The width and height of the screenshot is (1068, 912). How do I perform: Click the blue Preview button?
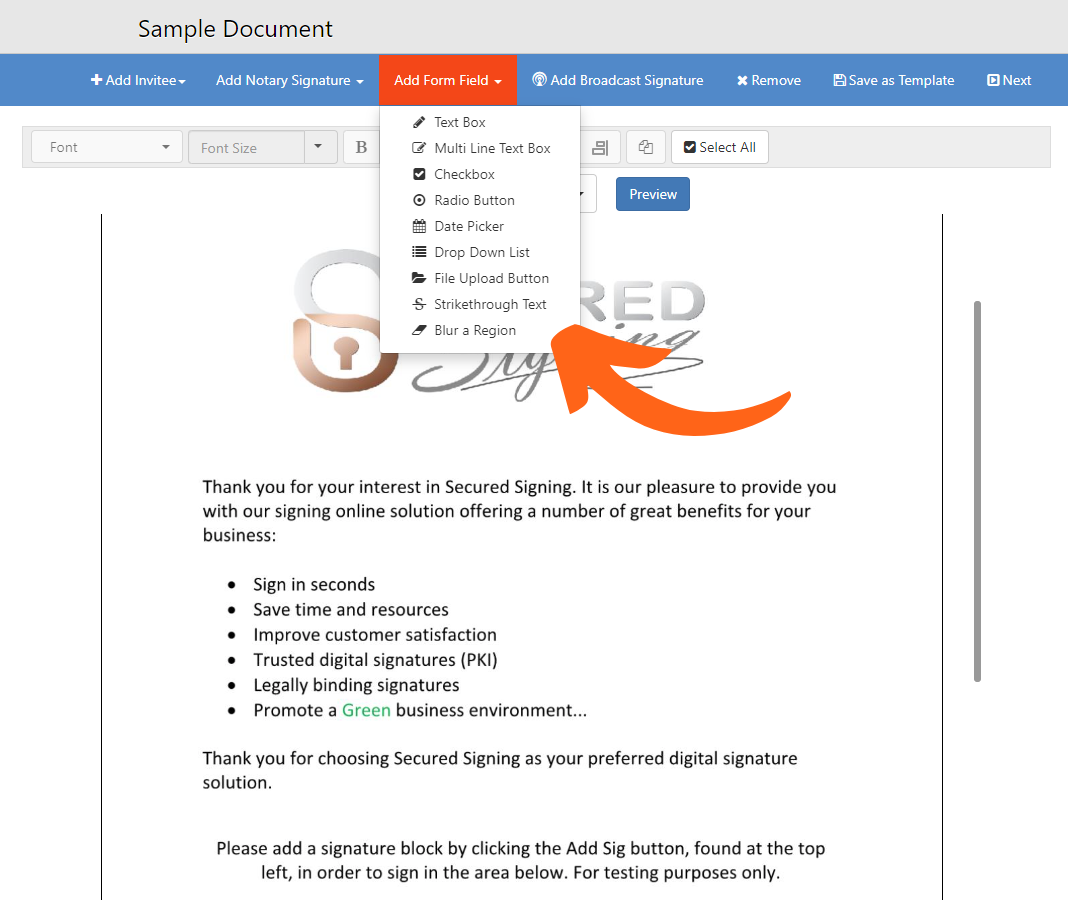coord(653,194)
